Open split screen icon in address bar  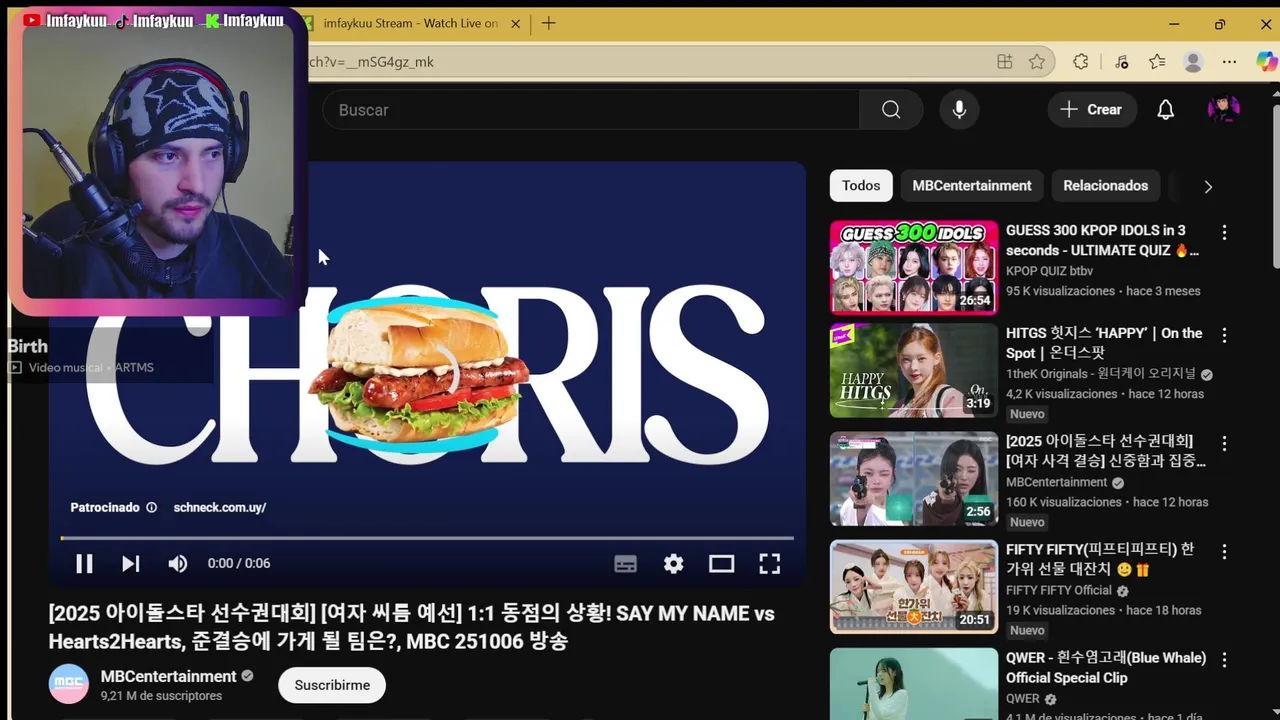pos(1005,62)
